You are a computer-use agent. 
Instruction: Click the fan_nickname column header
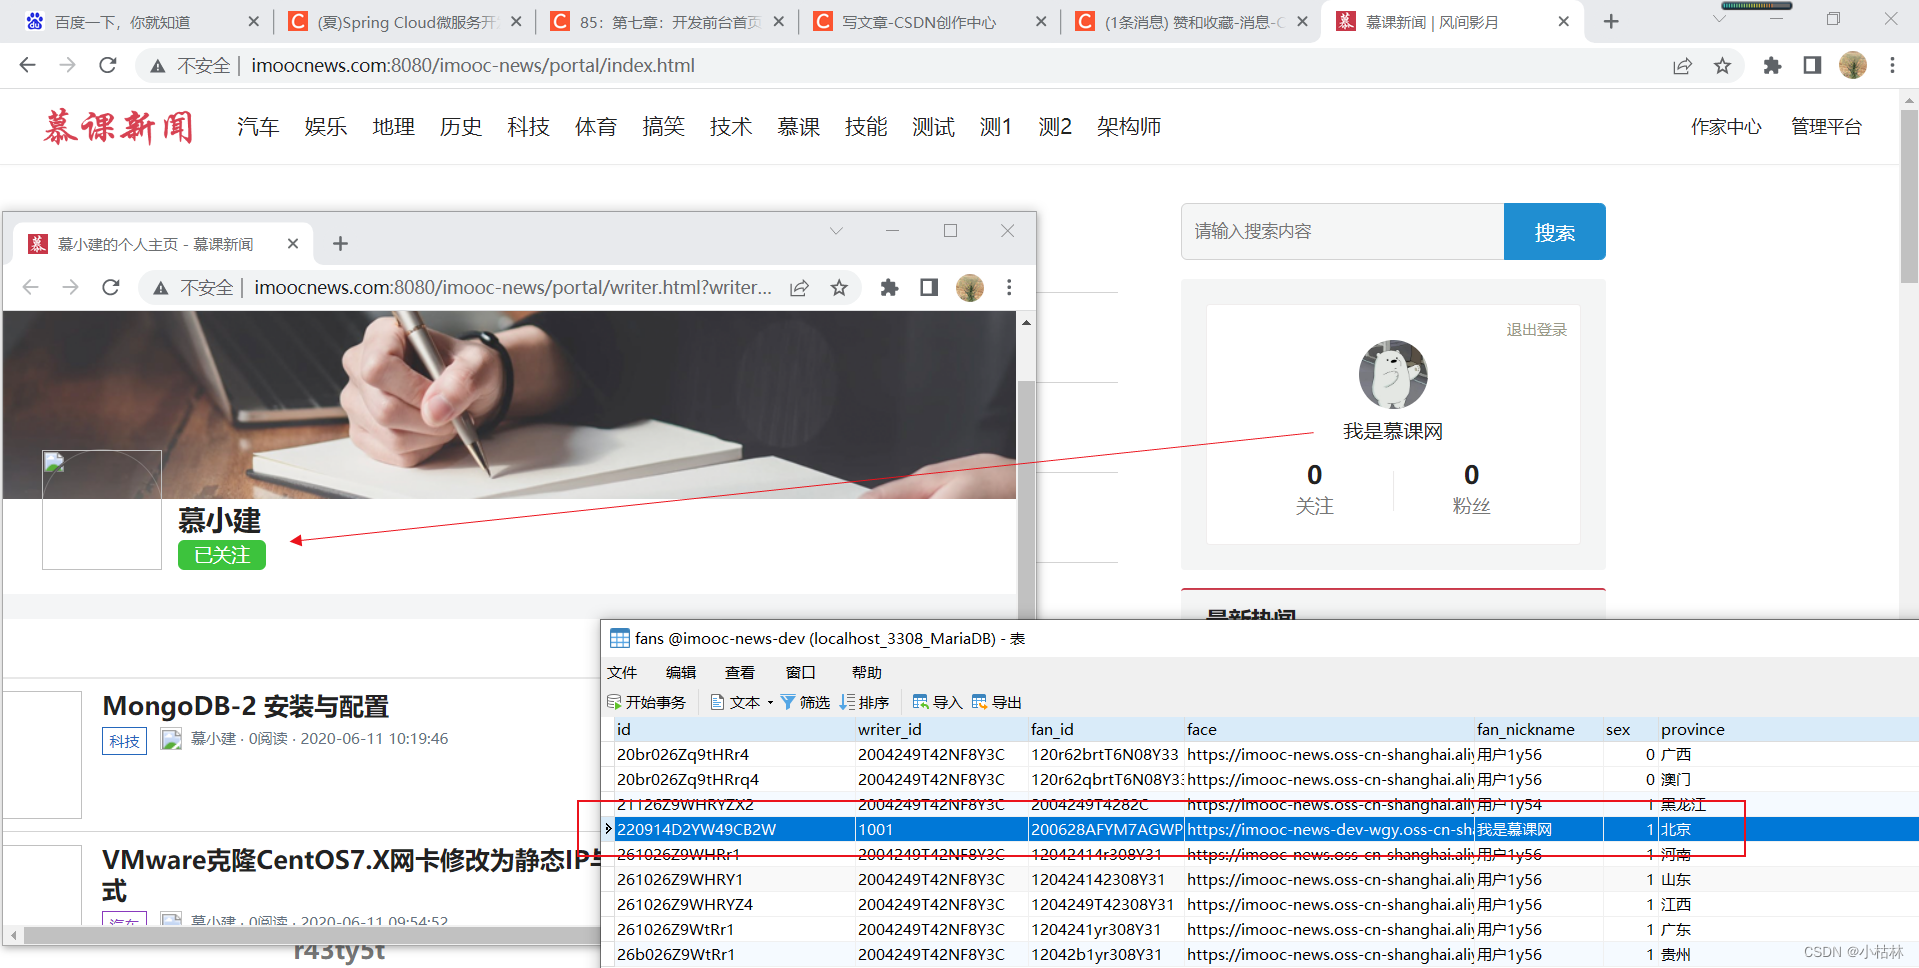click(x=1525, y=729)
